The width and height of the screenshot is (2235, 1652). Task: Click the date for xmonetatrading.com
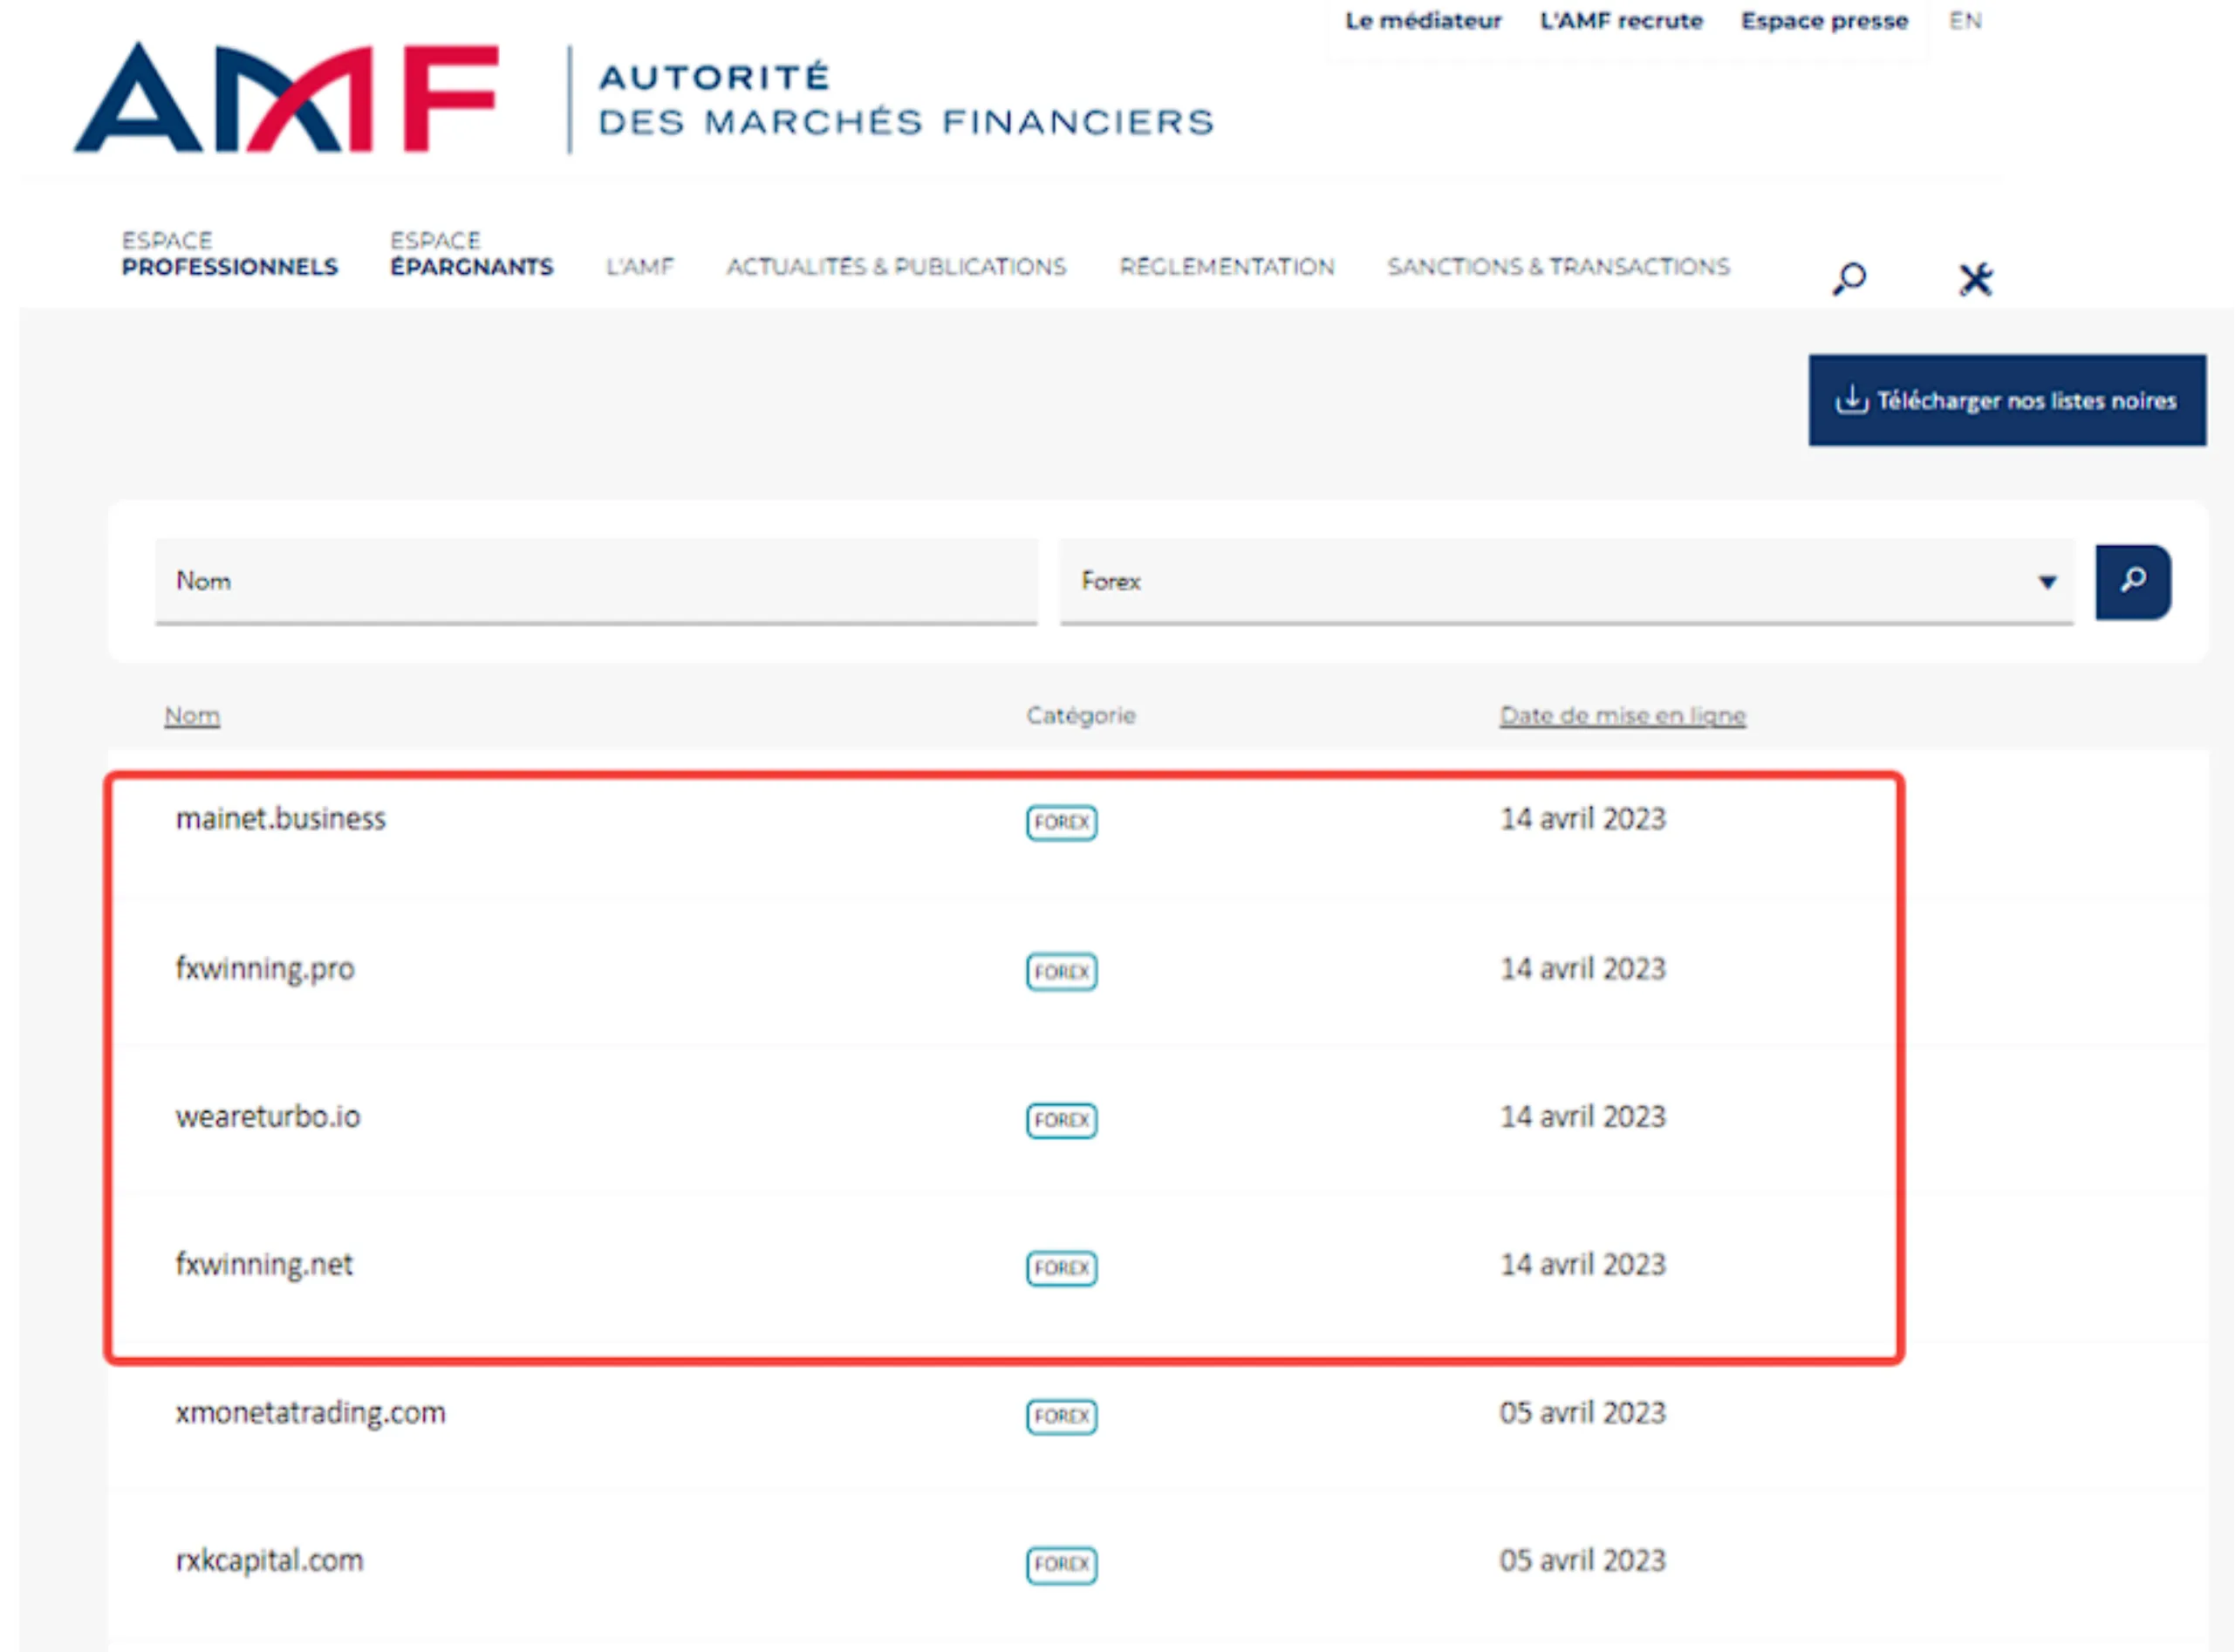tap(1582, 1413)
